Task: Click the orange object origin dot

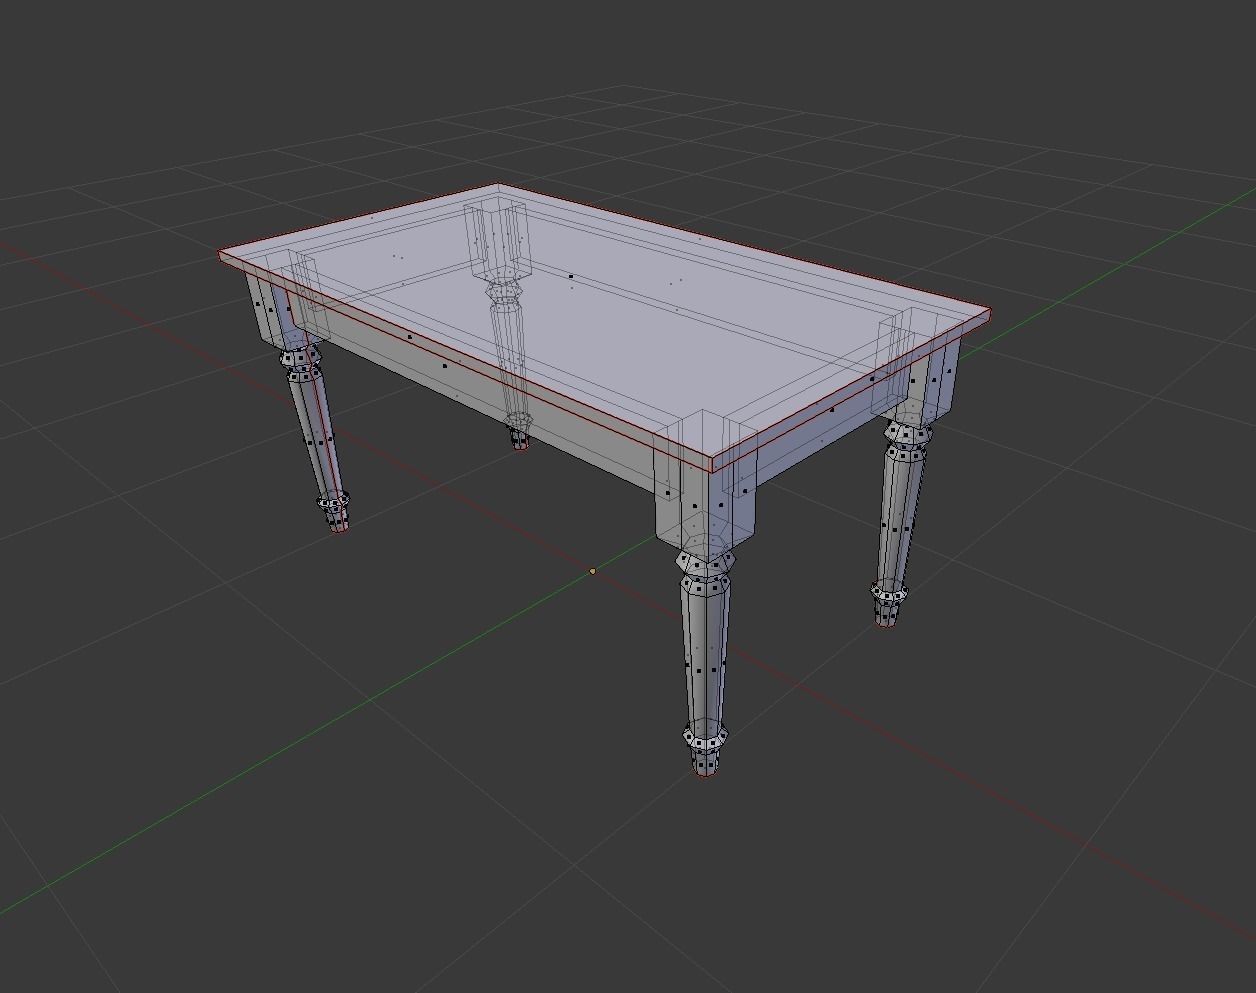Action: pos(593,571)
